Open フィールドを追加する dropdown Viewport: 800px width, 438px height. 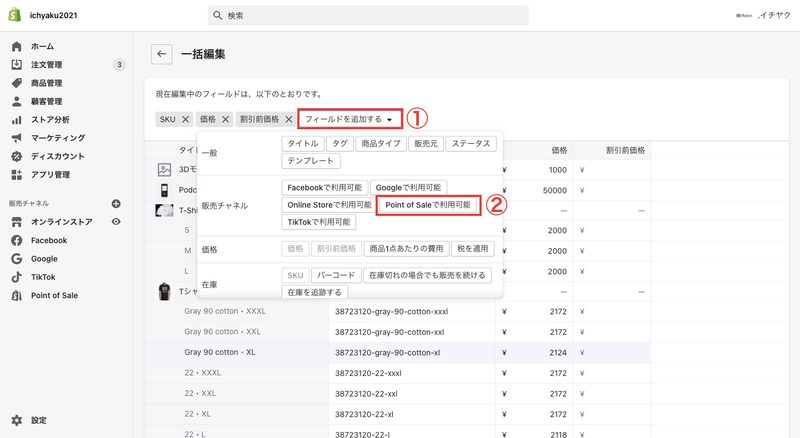click(350, 119)
